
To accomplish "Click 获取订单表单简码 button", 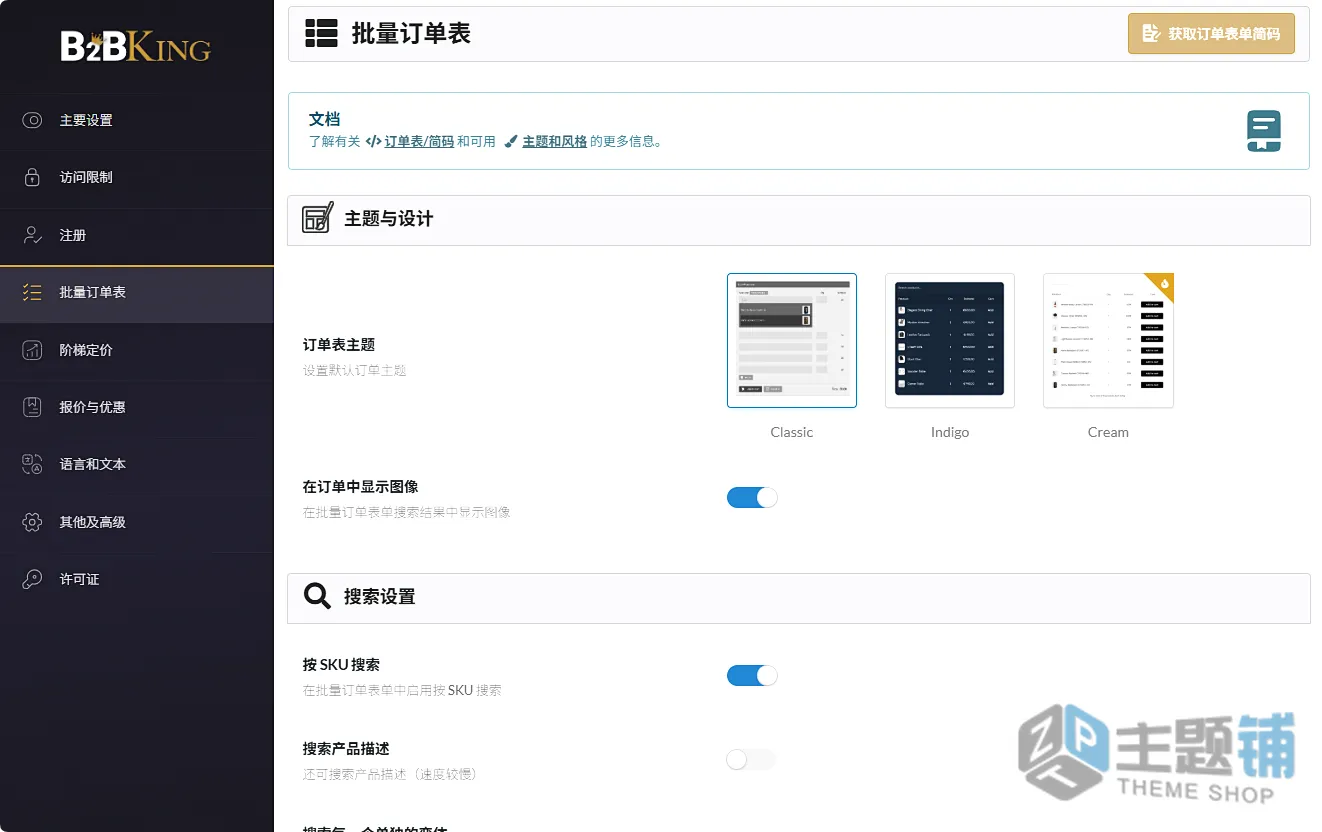I will click(1211, 33).
